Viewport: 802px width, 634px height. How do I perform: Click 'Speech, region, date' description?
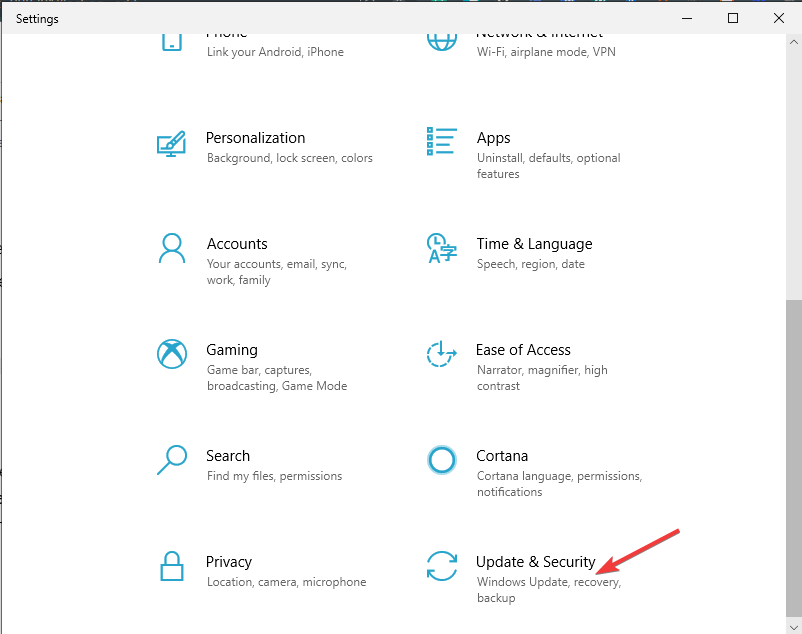point(530,264)
